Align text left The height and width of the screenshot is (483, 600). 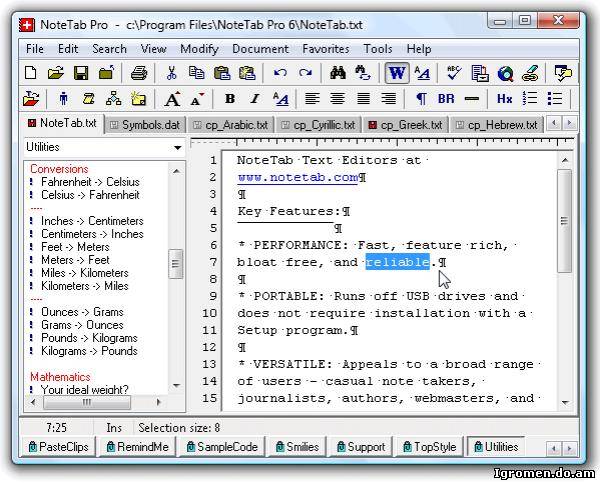click(312, 99)
